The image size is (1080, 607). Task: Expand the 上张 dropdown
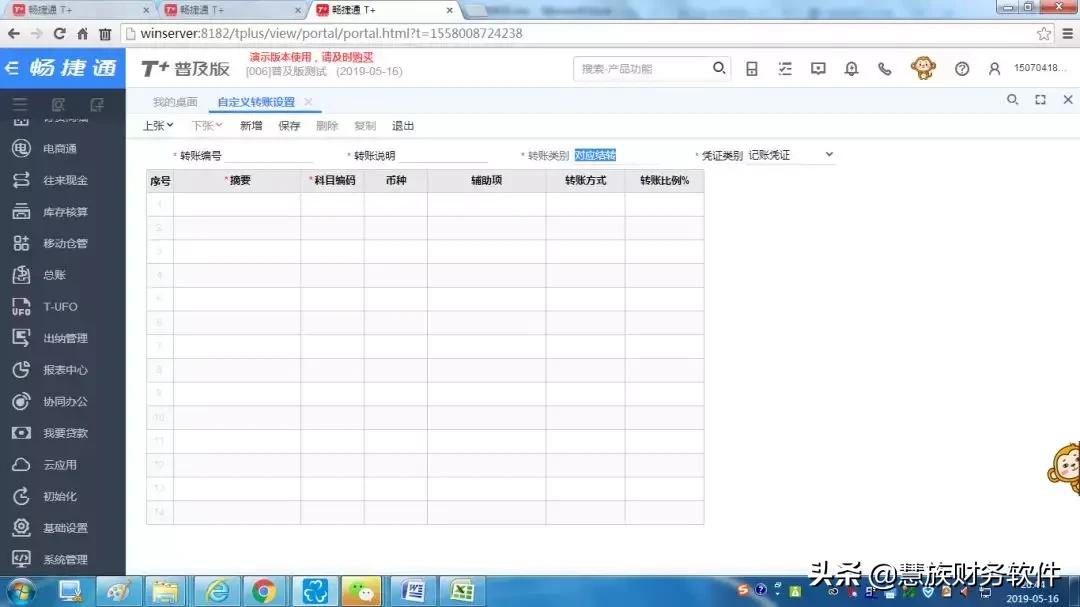[x=157, y=125]
